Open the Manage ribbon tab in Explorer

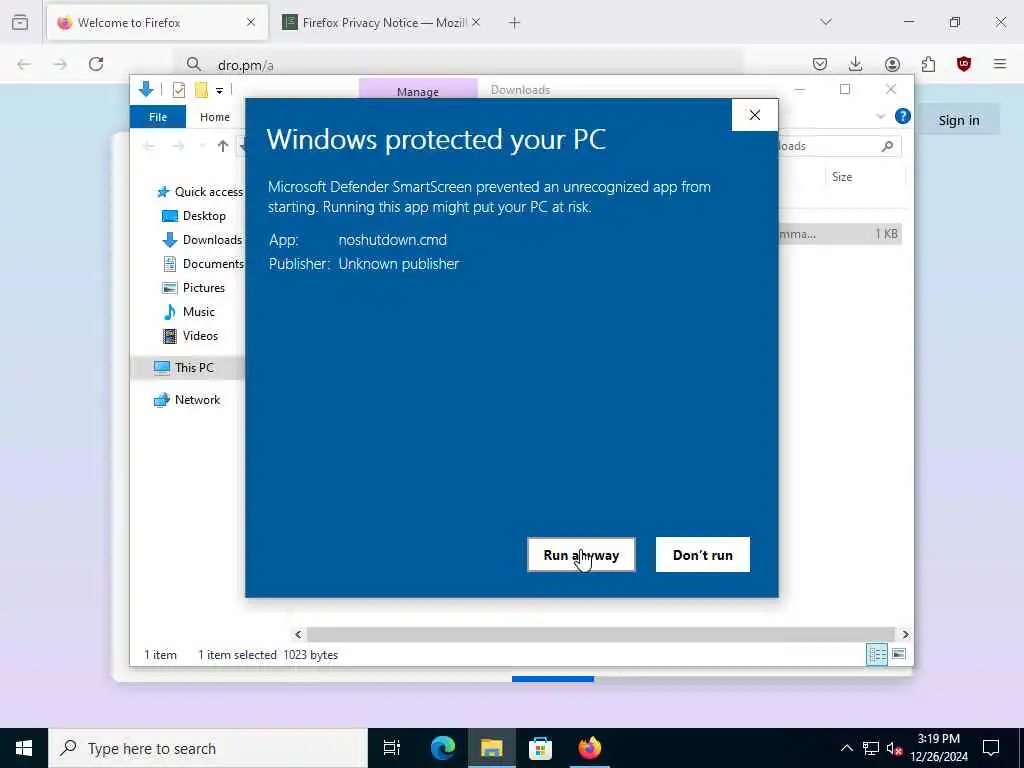(418, 91)
